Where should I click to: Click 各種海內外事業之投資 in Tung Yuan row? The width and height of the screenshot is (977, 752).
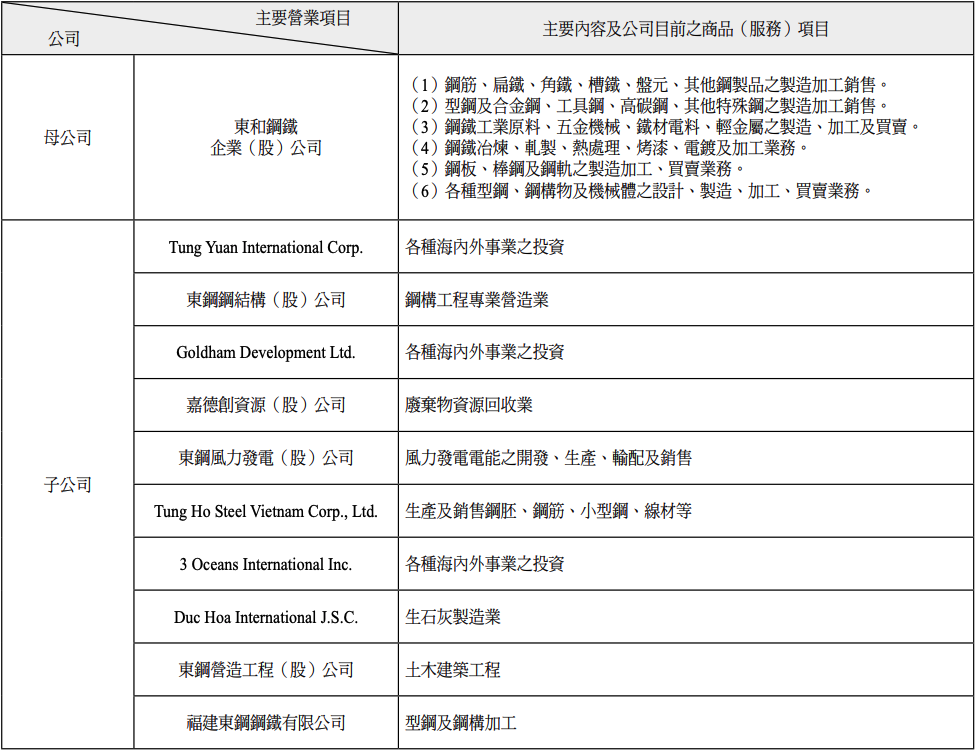(485, 247)
